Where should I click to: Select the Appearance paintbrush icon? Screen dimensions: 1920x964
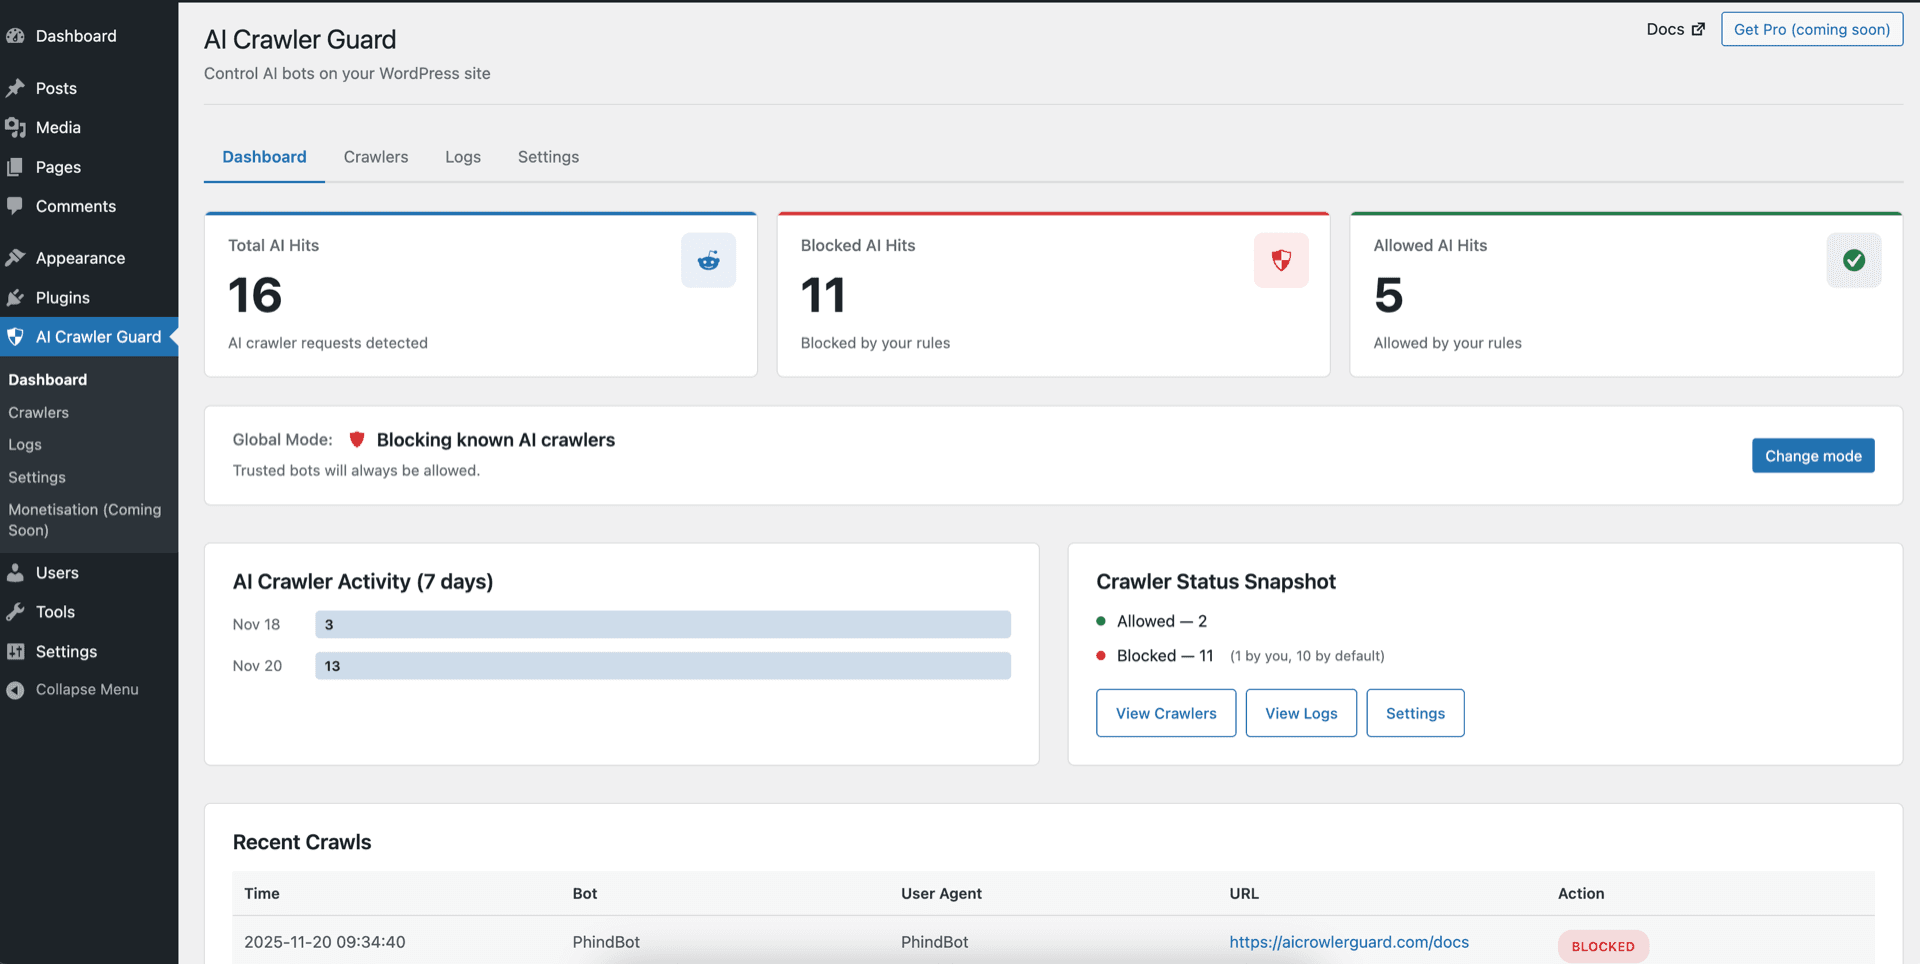[x=15, y=257]
